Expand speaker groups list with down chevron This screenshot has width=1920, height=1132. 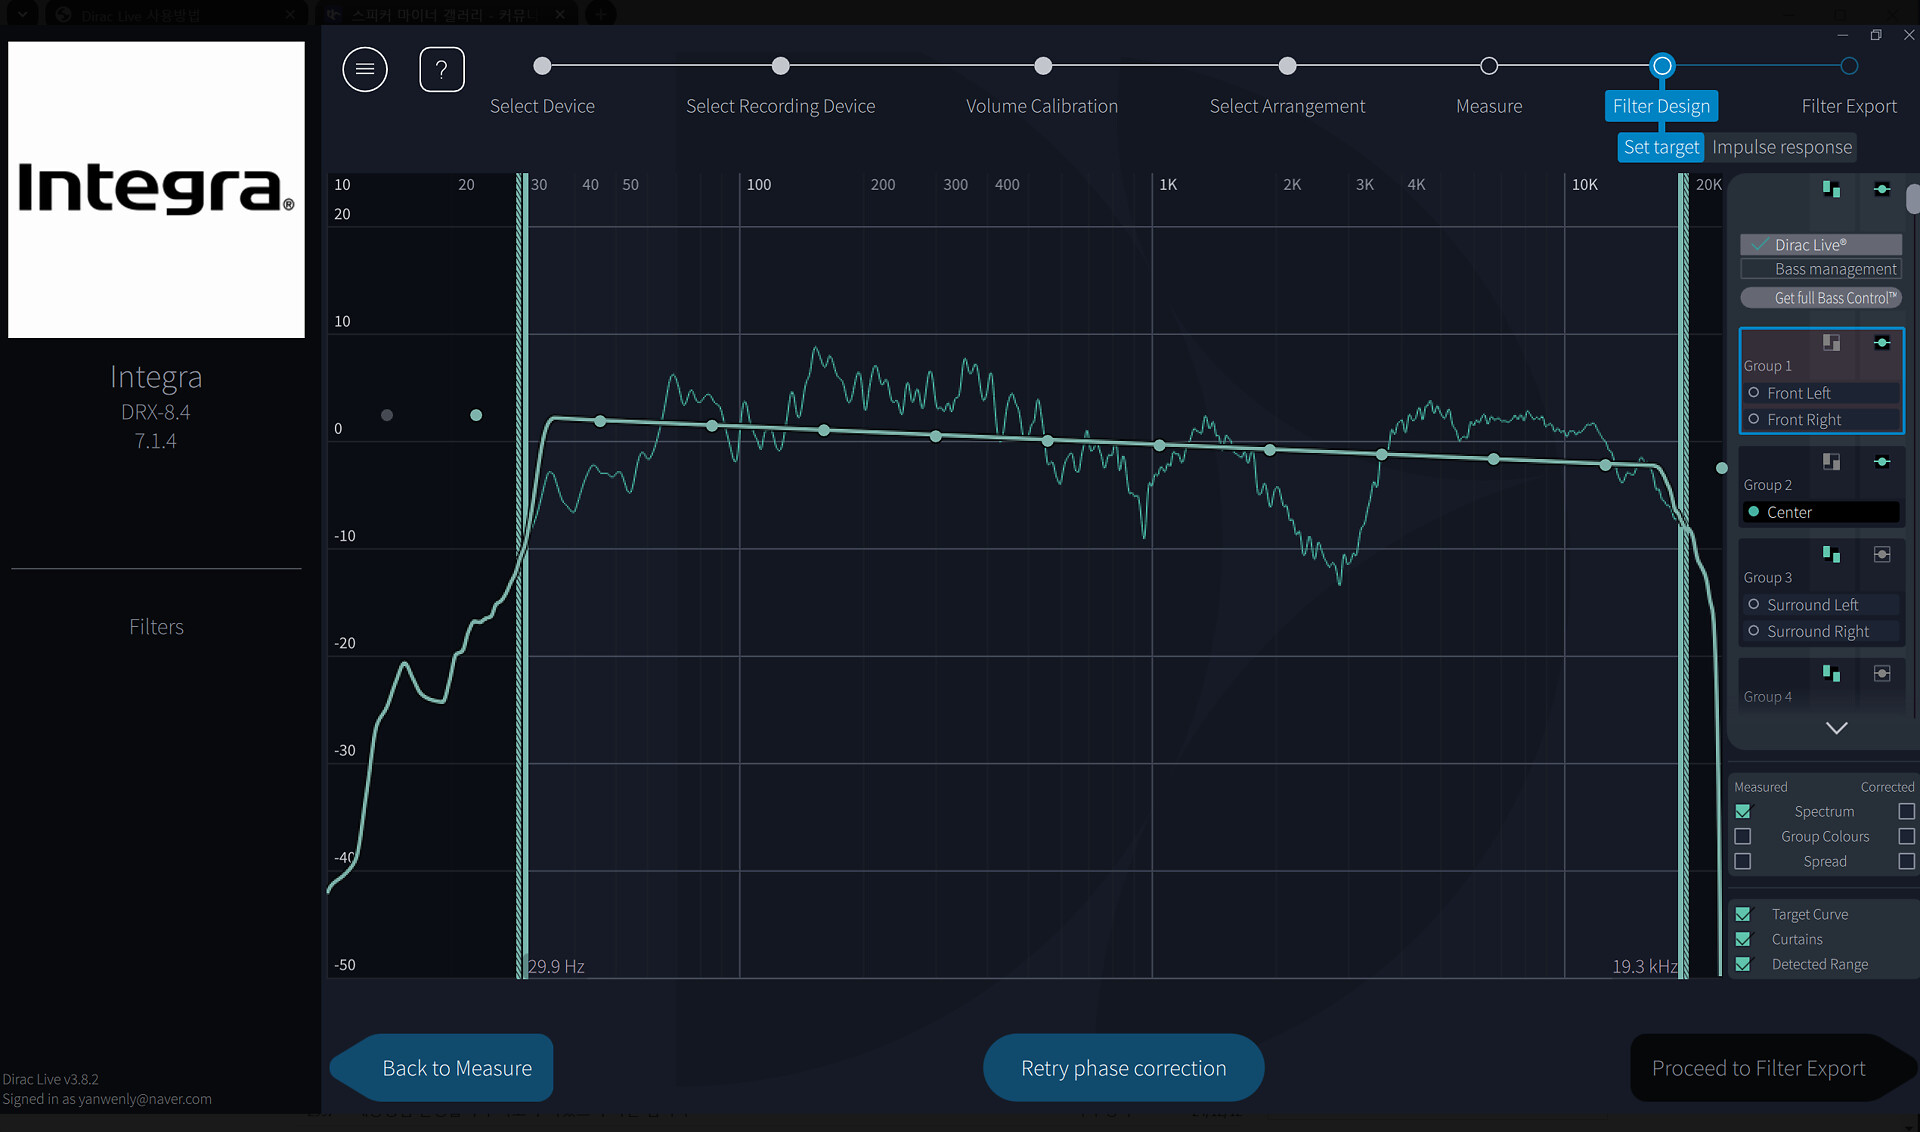[1836, 728]
